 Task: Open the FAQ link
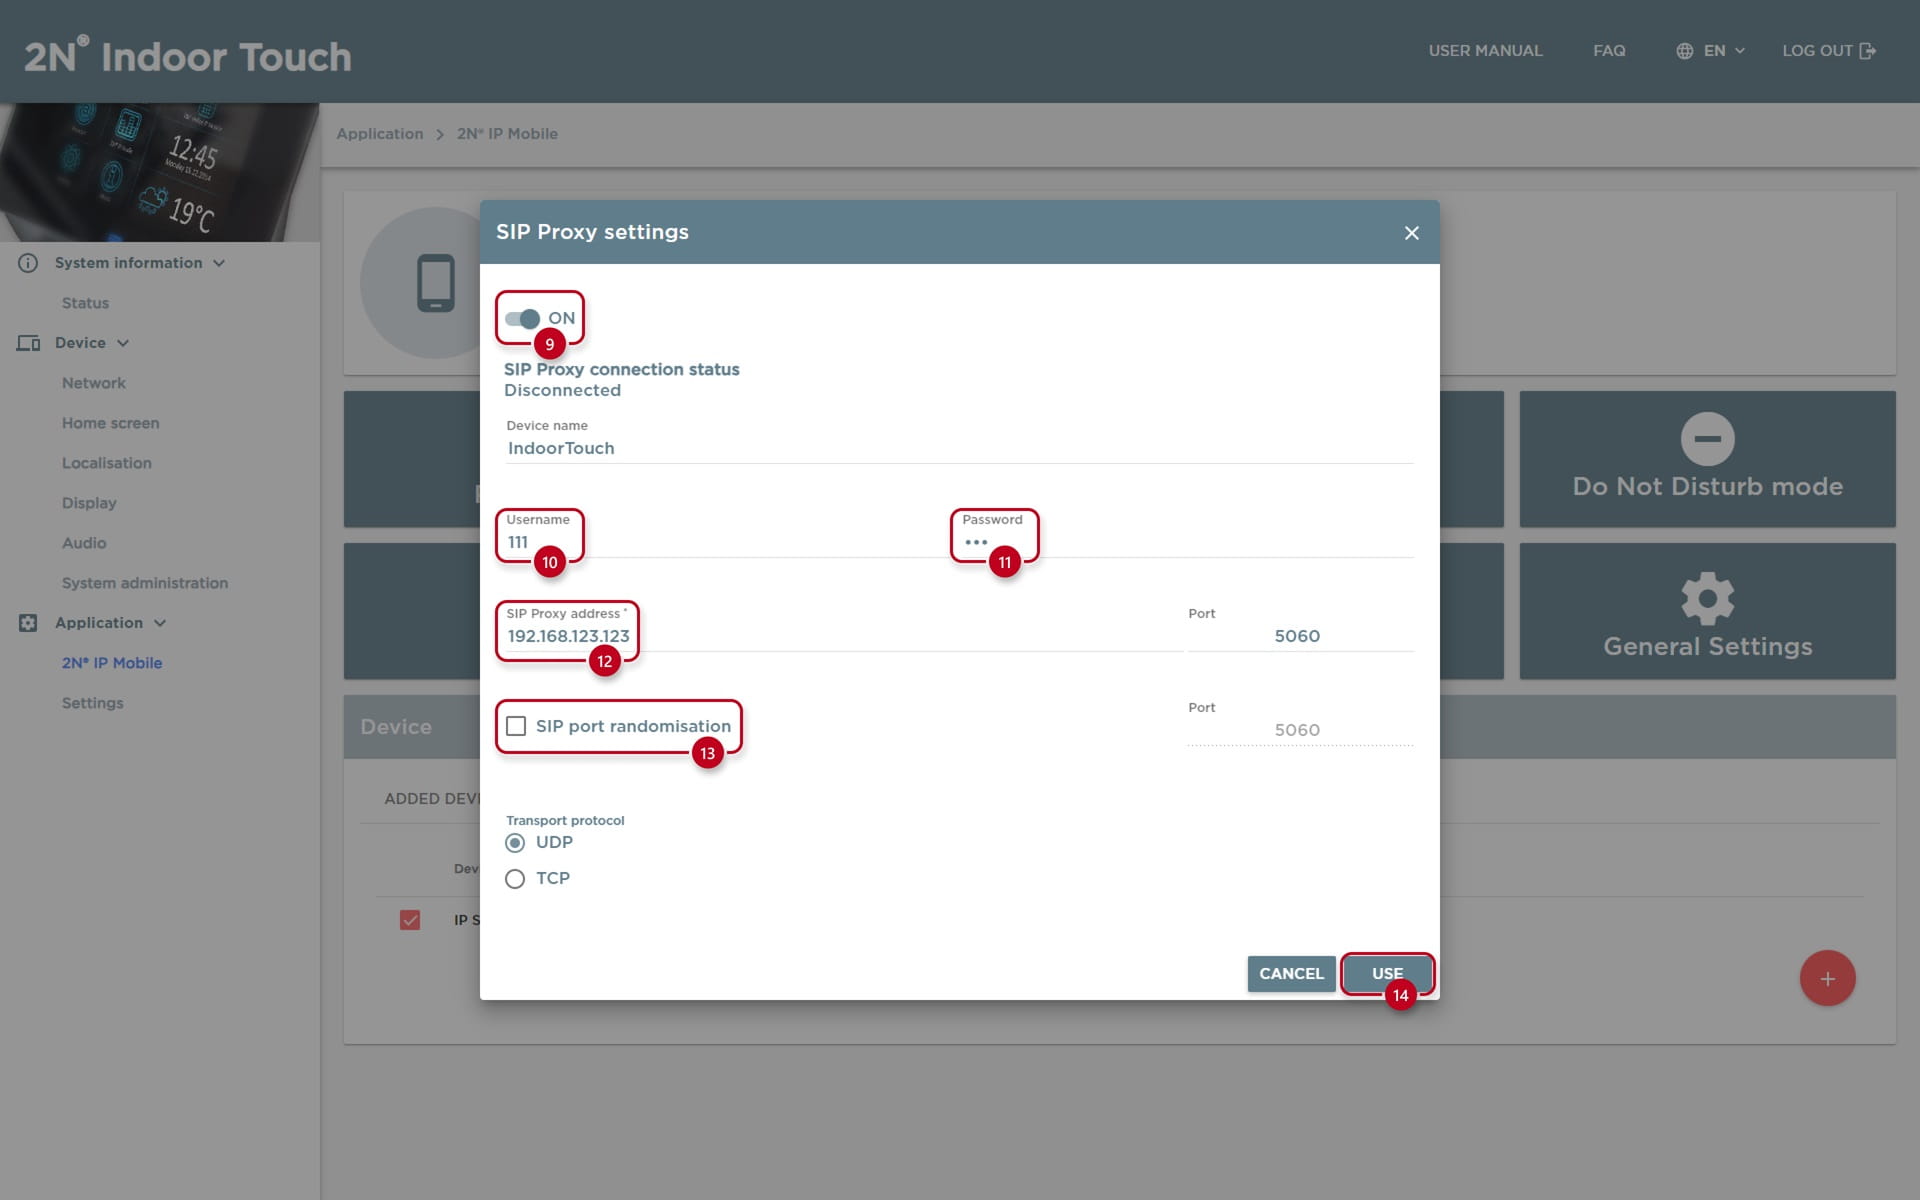coord(1609,51)
